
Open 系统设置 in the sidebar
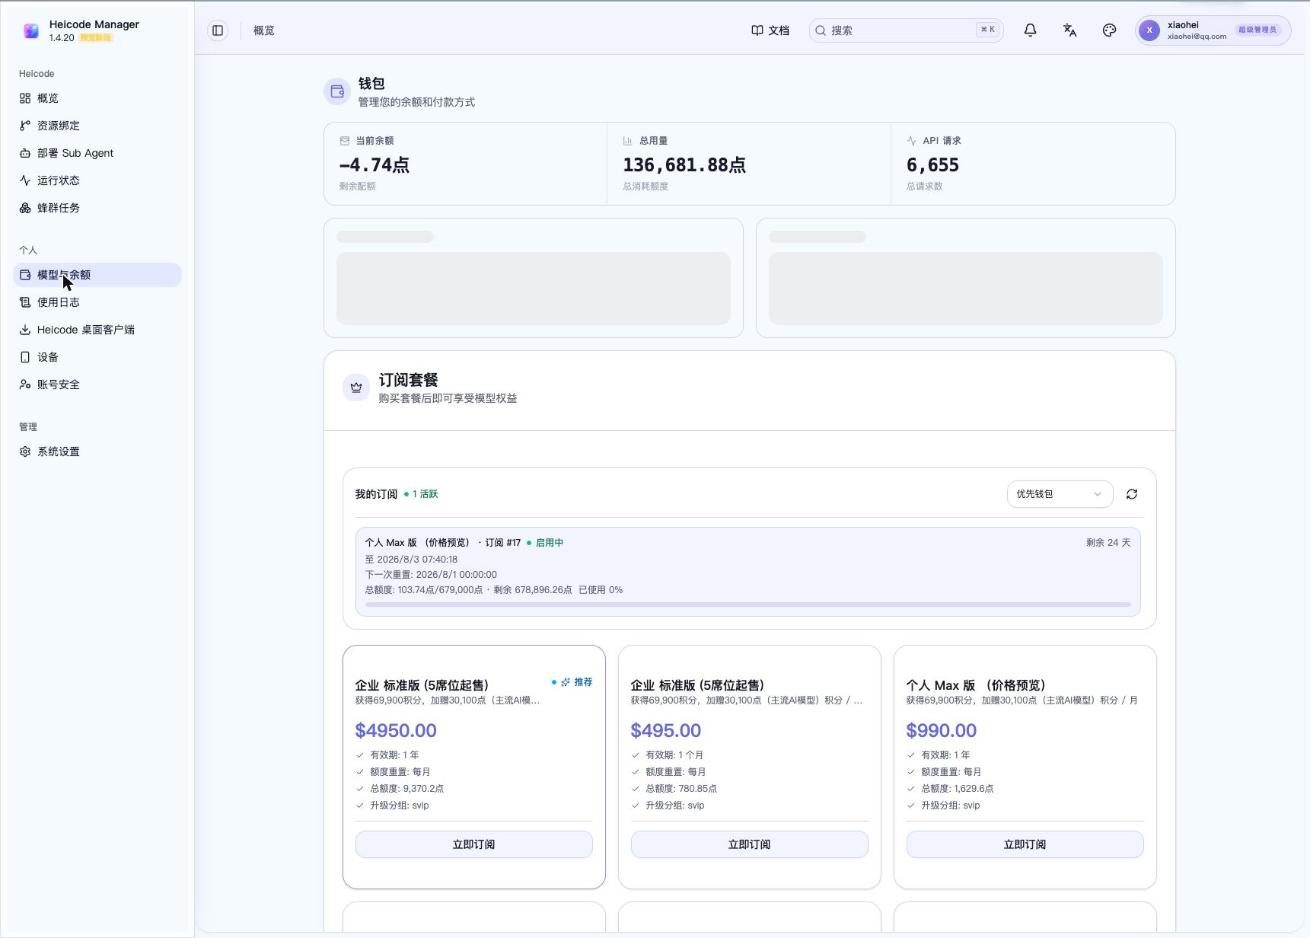point(97,451)
